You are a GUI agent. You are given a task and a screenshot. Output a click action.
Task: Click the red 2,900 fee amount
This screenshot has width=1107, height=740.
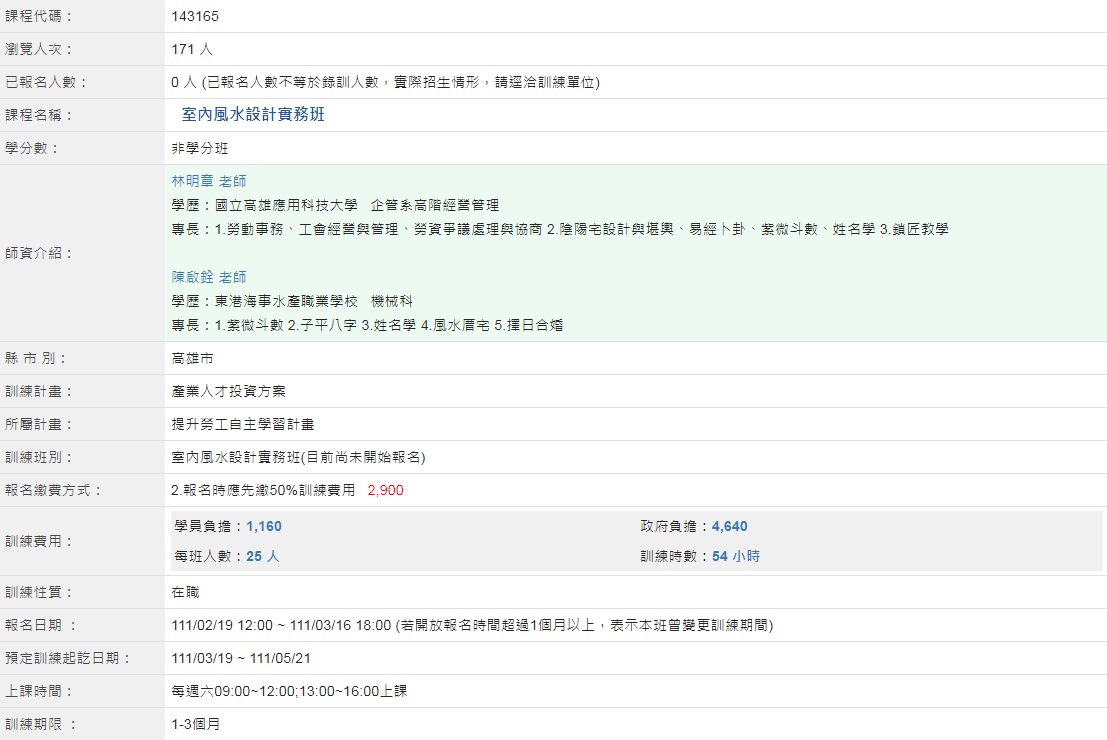[385, 490]
